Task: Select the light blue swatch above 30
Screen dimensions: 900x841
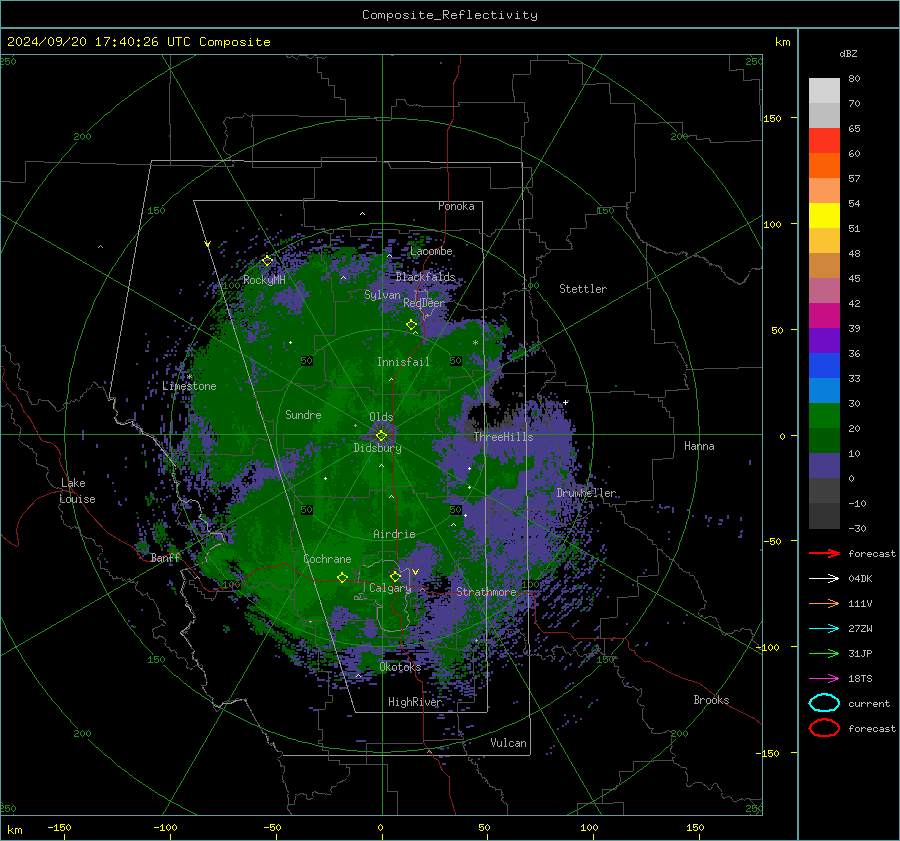Action: (824, 391)
